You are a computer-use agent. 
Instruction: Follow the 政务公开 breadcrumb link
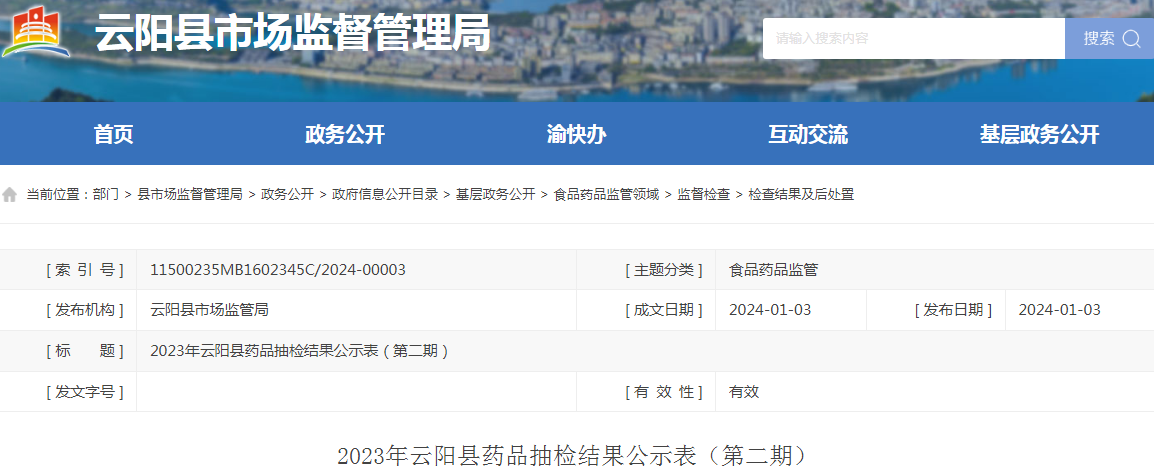click(x=287, y=195)
